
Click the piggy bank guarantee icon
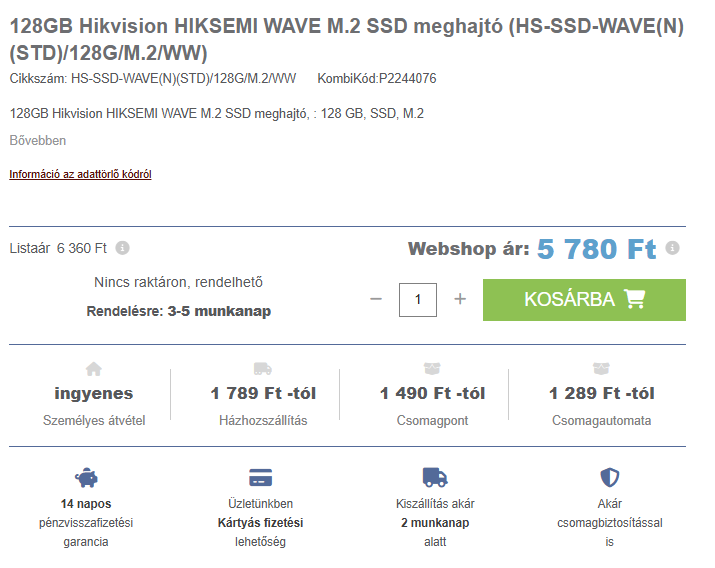[x=86, y=478]
